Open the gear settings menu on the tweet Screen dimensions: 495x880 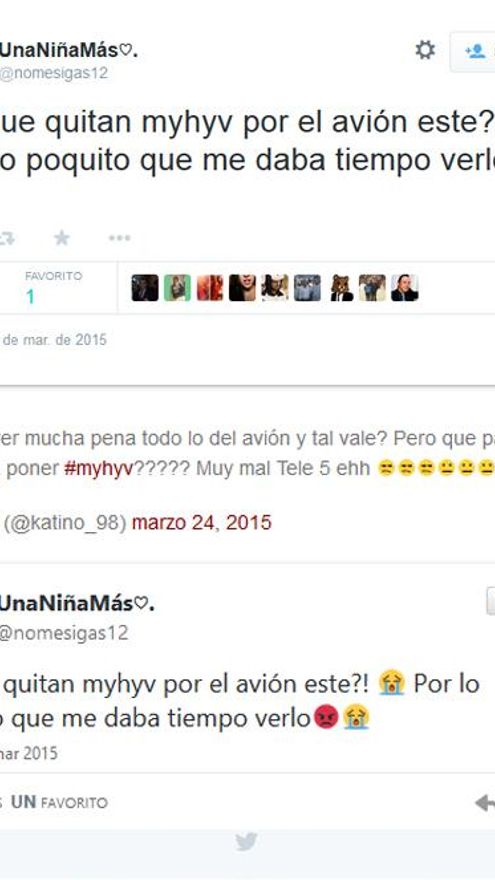425,51
